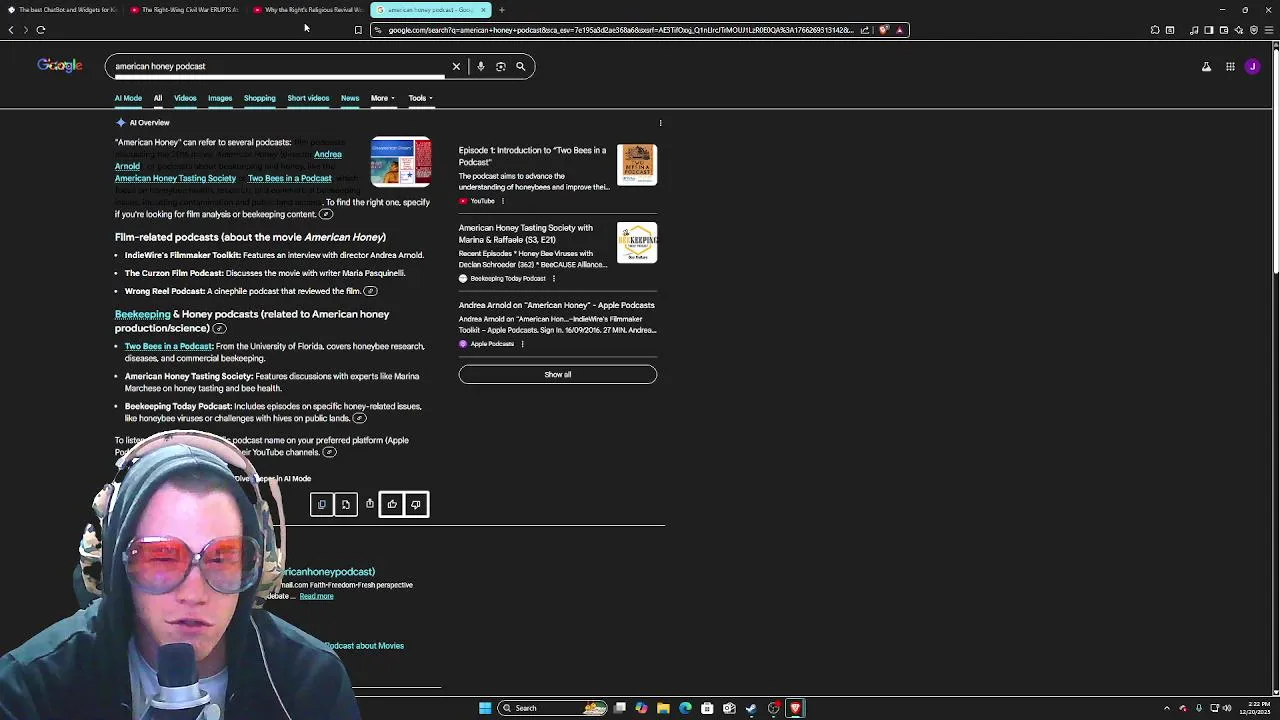Switch to News results tab

(x=350, y=98)
